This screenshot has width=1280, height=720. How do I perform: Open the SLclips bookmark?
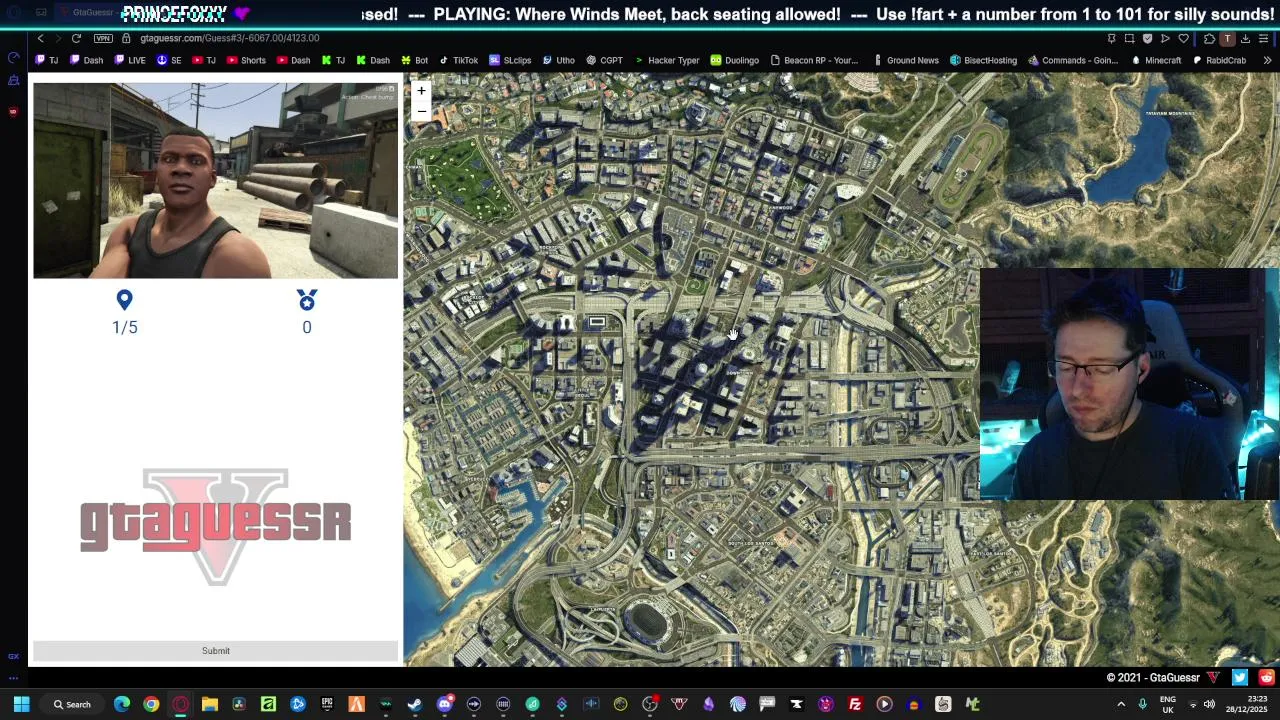click(510, 60)
